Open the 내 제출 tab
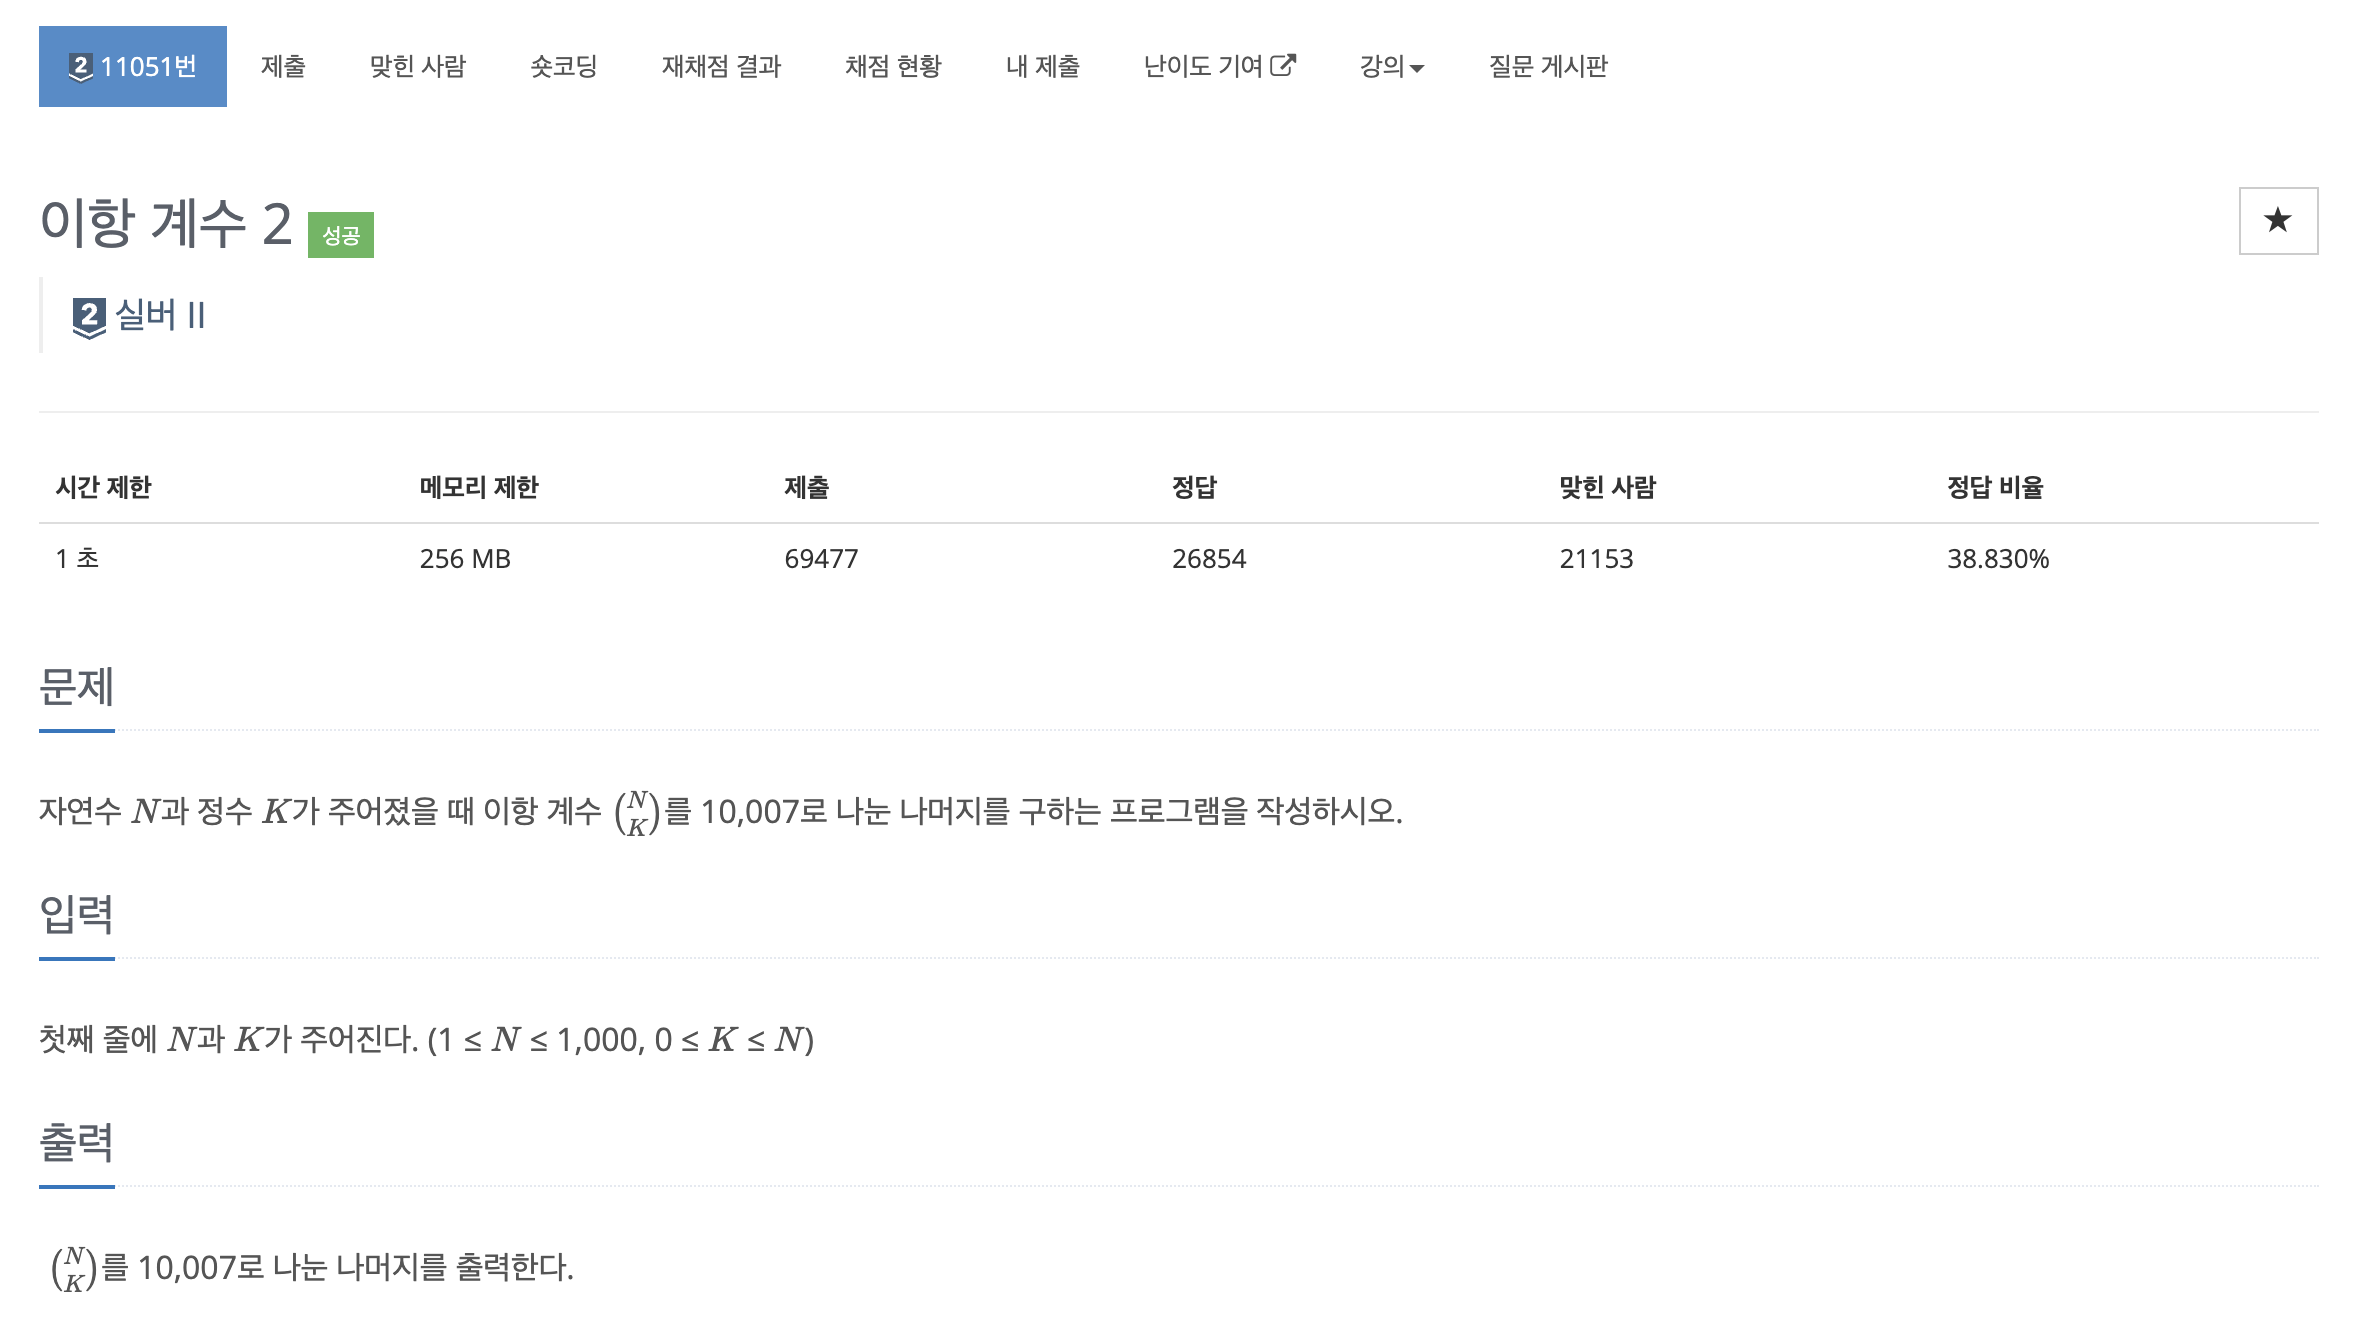Image resolution: width=2366 pixels, height=1320 pixels. [x=1042, y=67]
